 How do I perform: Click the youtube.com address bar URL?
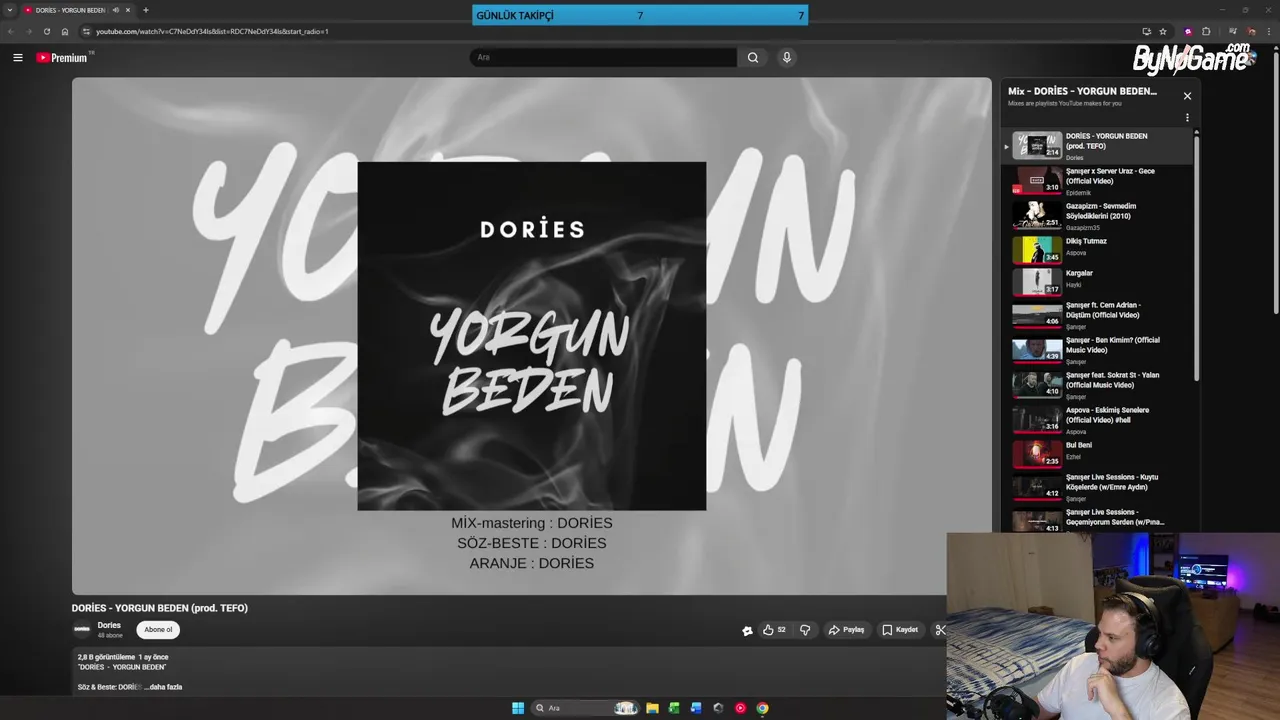pos(212,31)
